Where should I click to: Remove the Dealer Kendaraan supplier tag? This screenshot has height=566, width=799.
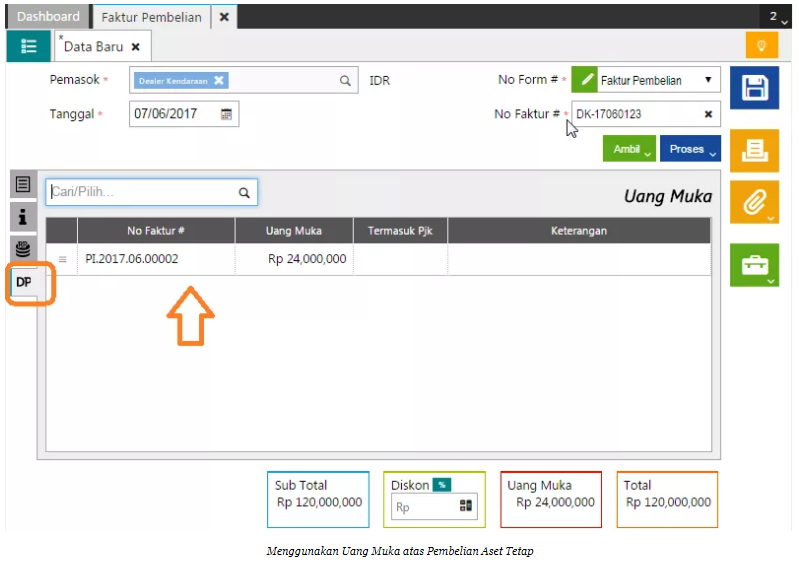(219, 81)
